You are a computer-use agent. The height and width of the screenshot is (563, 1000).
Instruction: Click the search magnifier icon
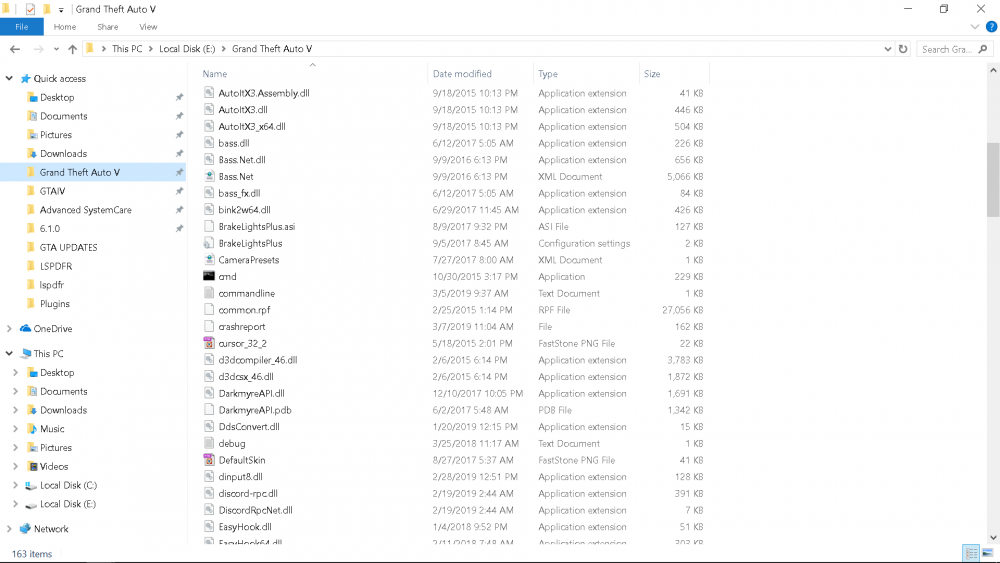pos(983,49)
